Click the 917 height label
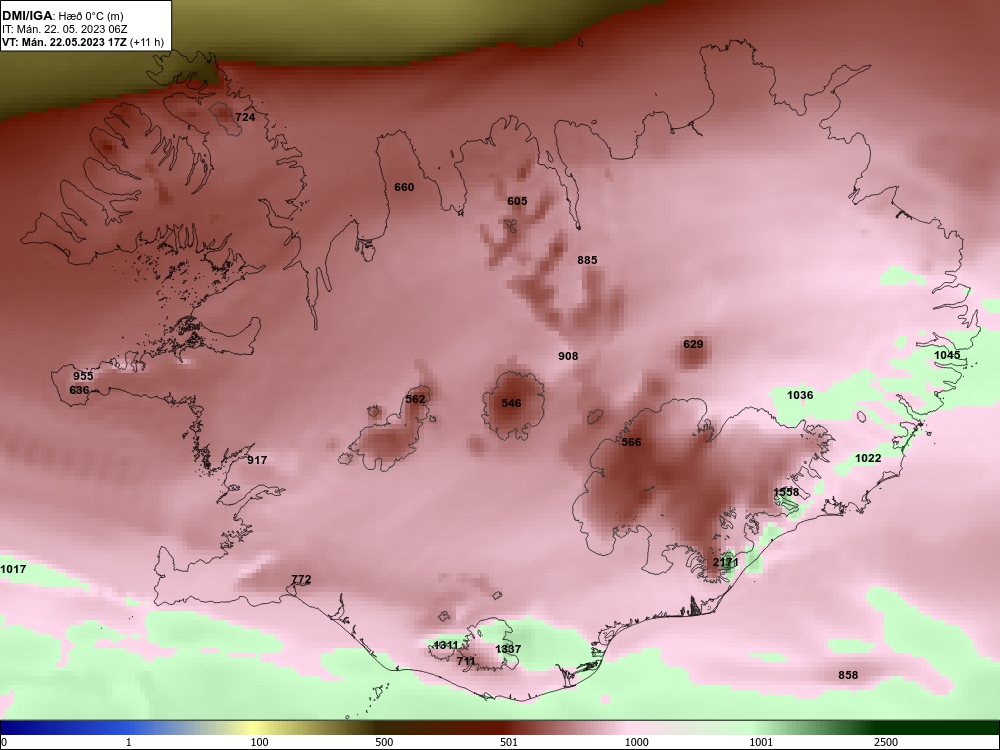This screenshot has width=1000, height=750. (257, 460)
